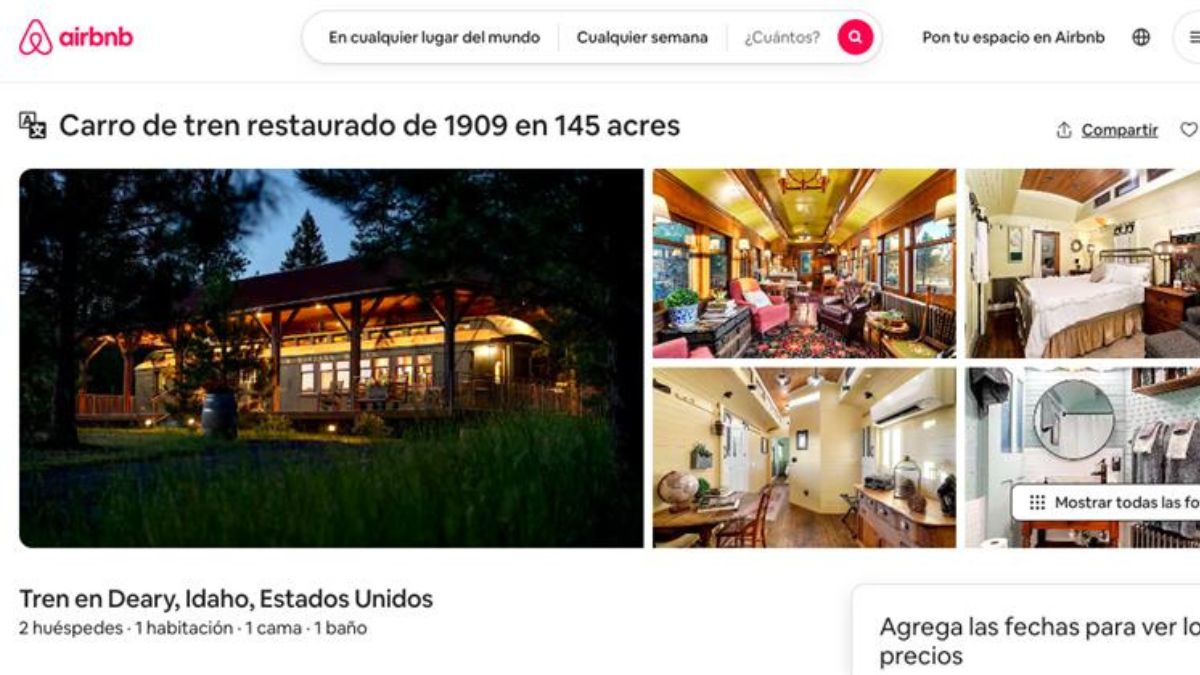
Task: Open the globe language selector
Action: [1141, 38]
